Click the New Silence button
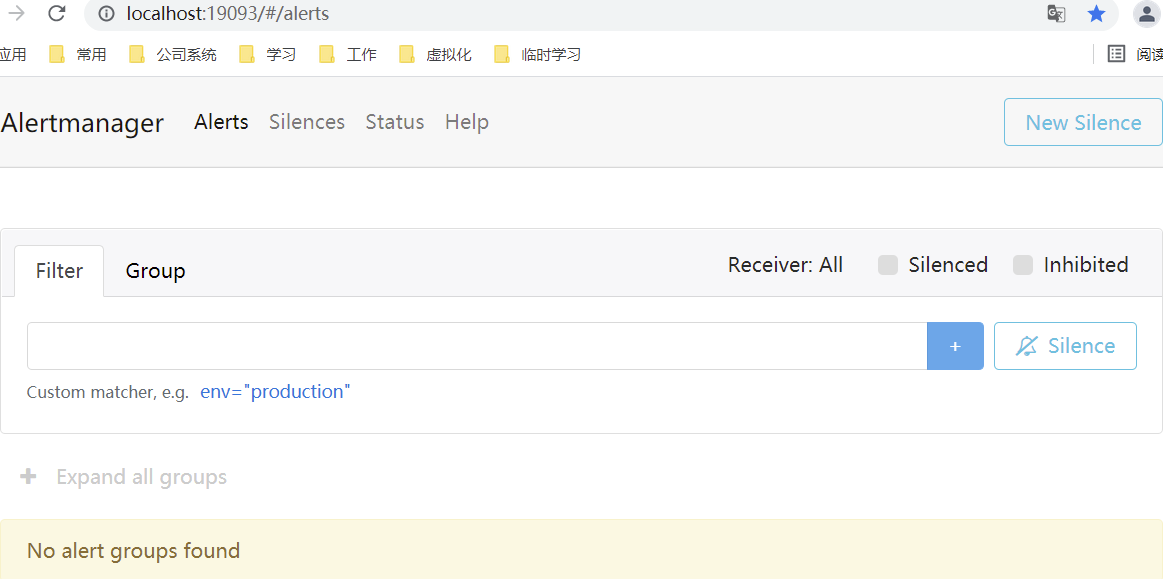Screen dimensions: 1163x579 click(1083, 122)
